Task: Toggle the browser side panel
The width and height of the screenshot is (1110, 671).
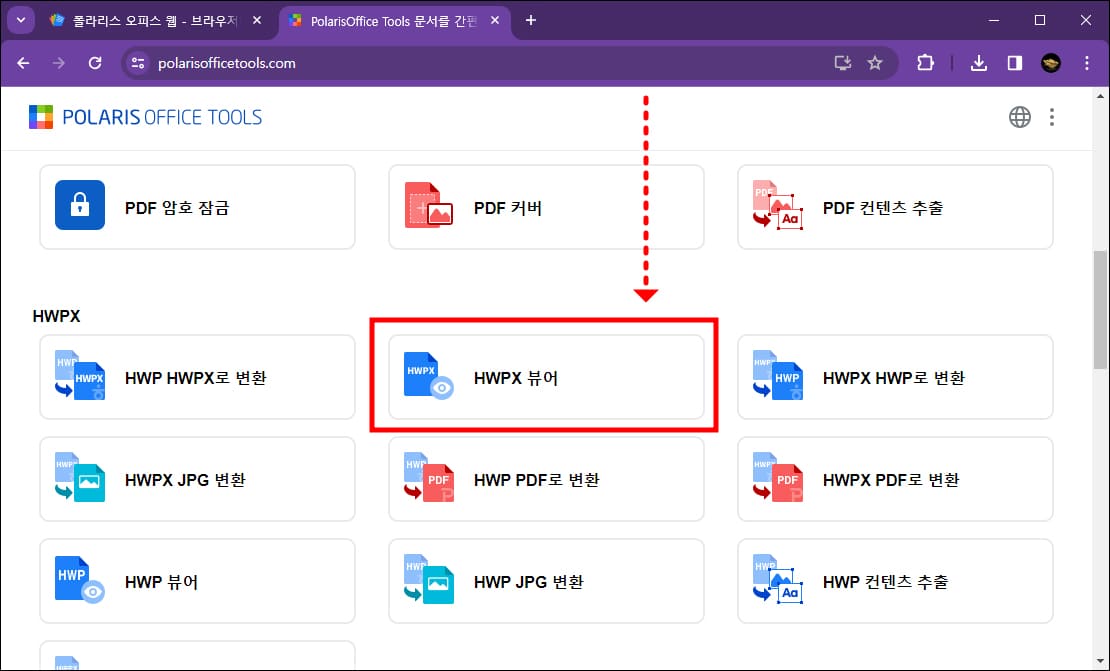Action: pos(1014,63)
